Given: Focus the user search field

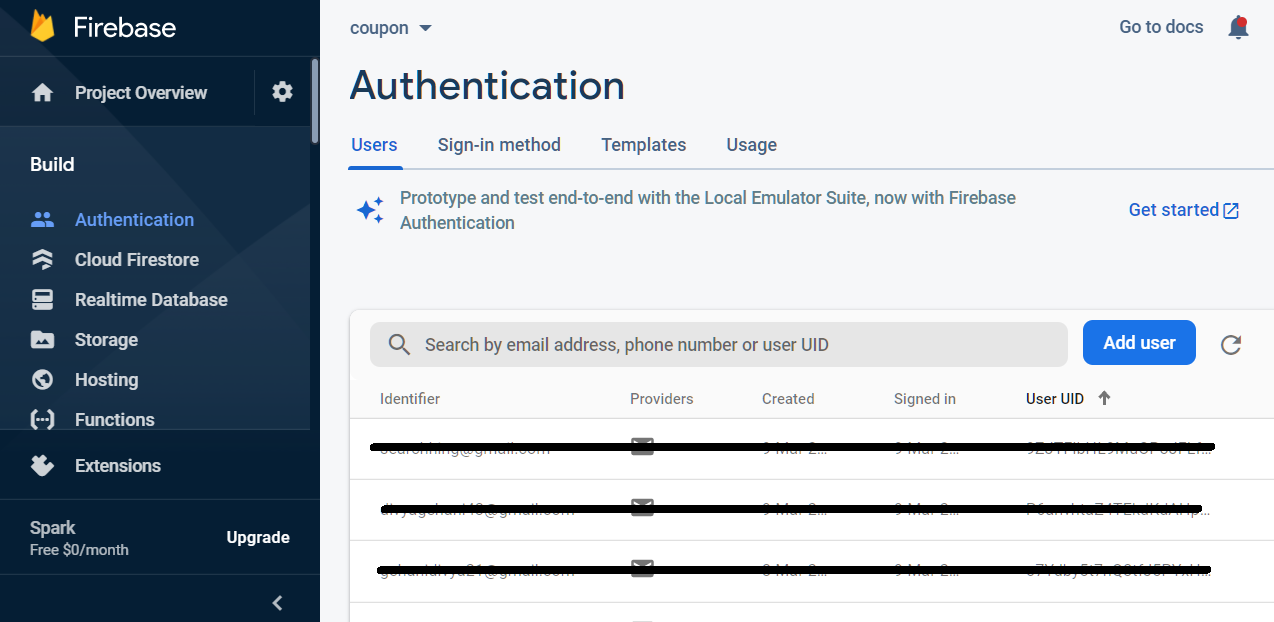Looking at the screenshot, I should pos(719,345).
